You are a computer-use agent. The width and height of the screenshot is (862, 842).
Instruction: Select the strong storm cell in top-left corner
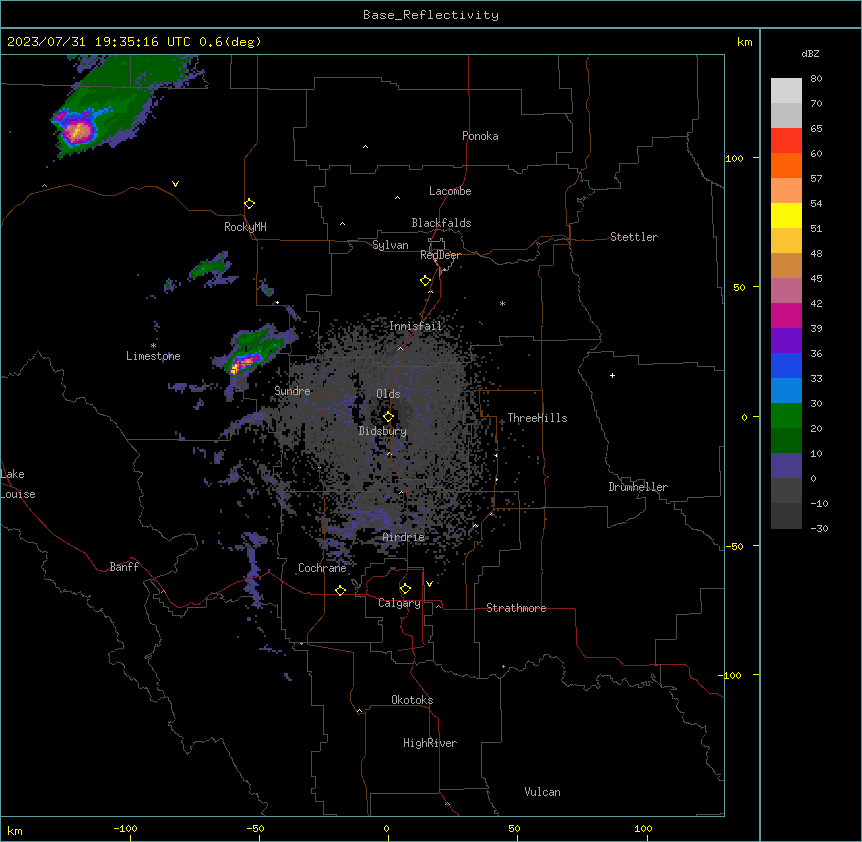pos(76,131)
